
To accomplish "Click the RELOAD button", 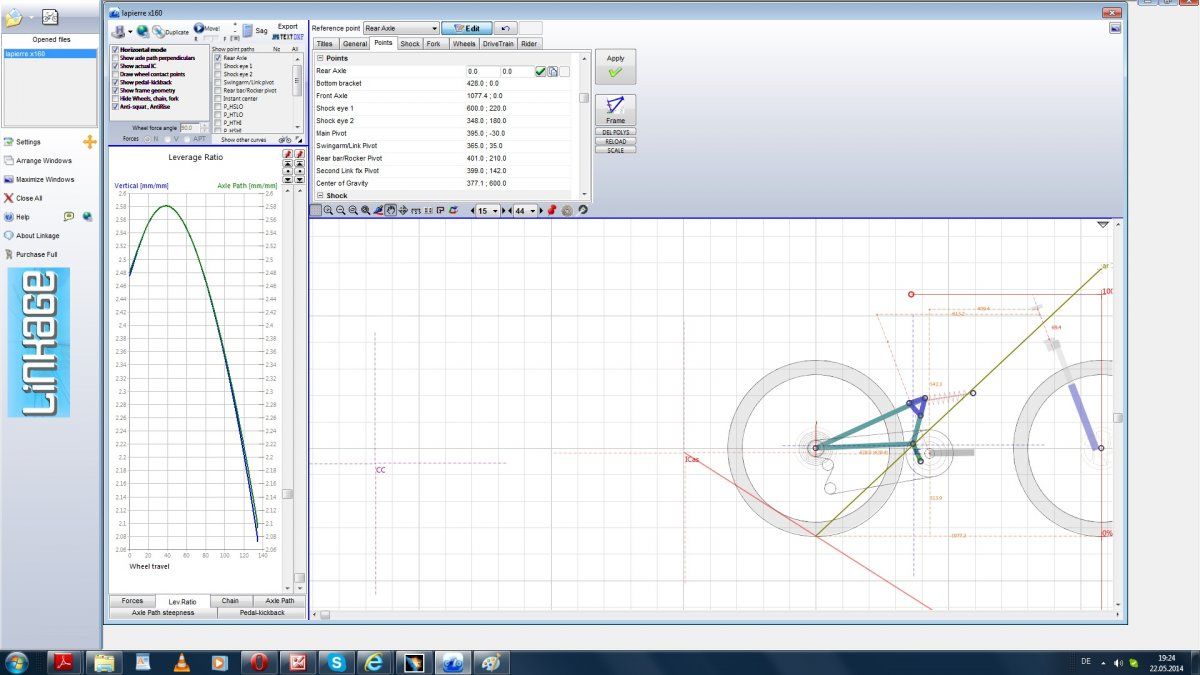I will click(615, 141).
